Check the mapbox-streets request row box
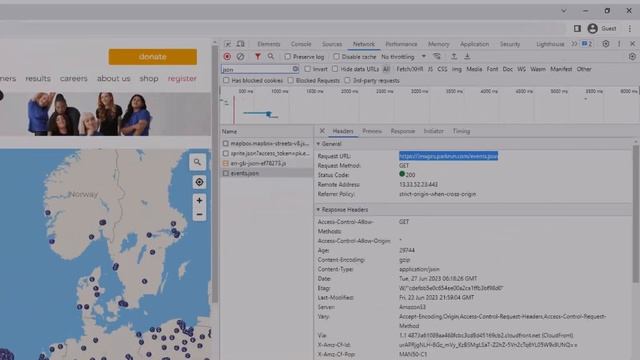640x360 pixels. [x=226, y=144]
